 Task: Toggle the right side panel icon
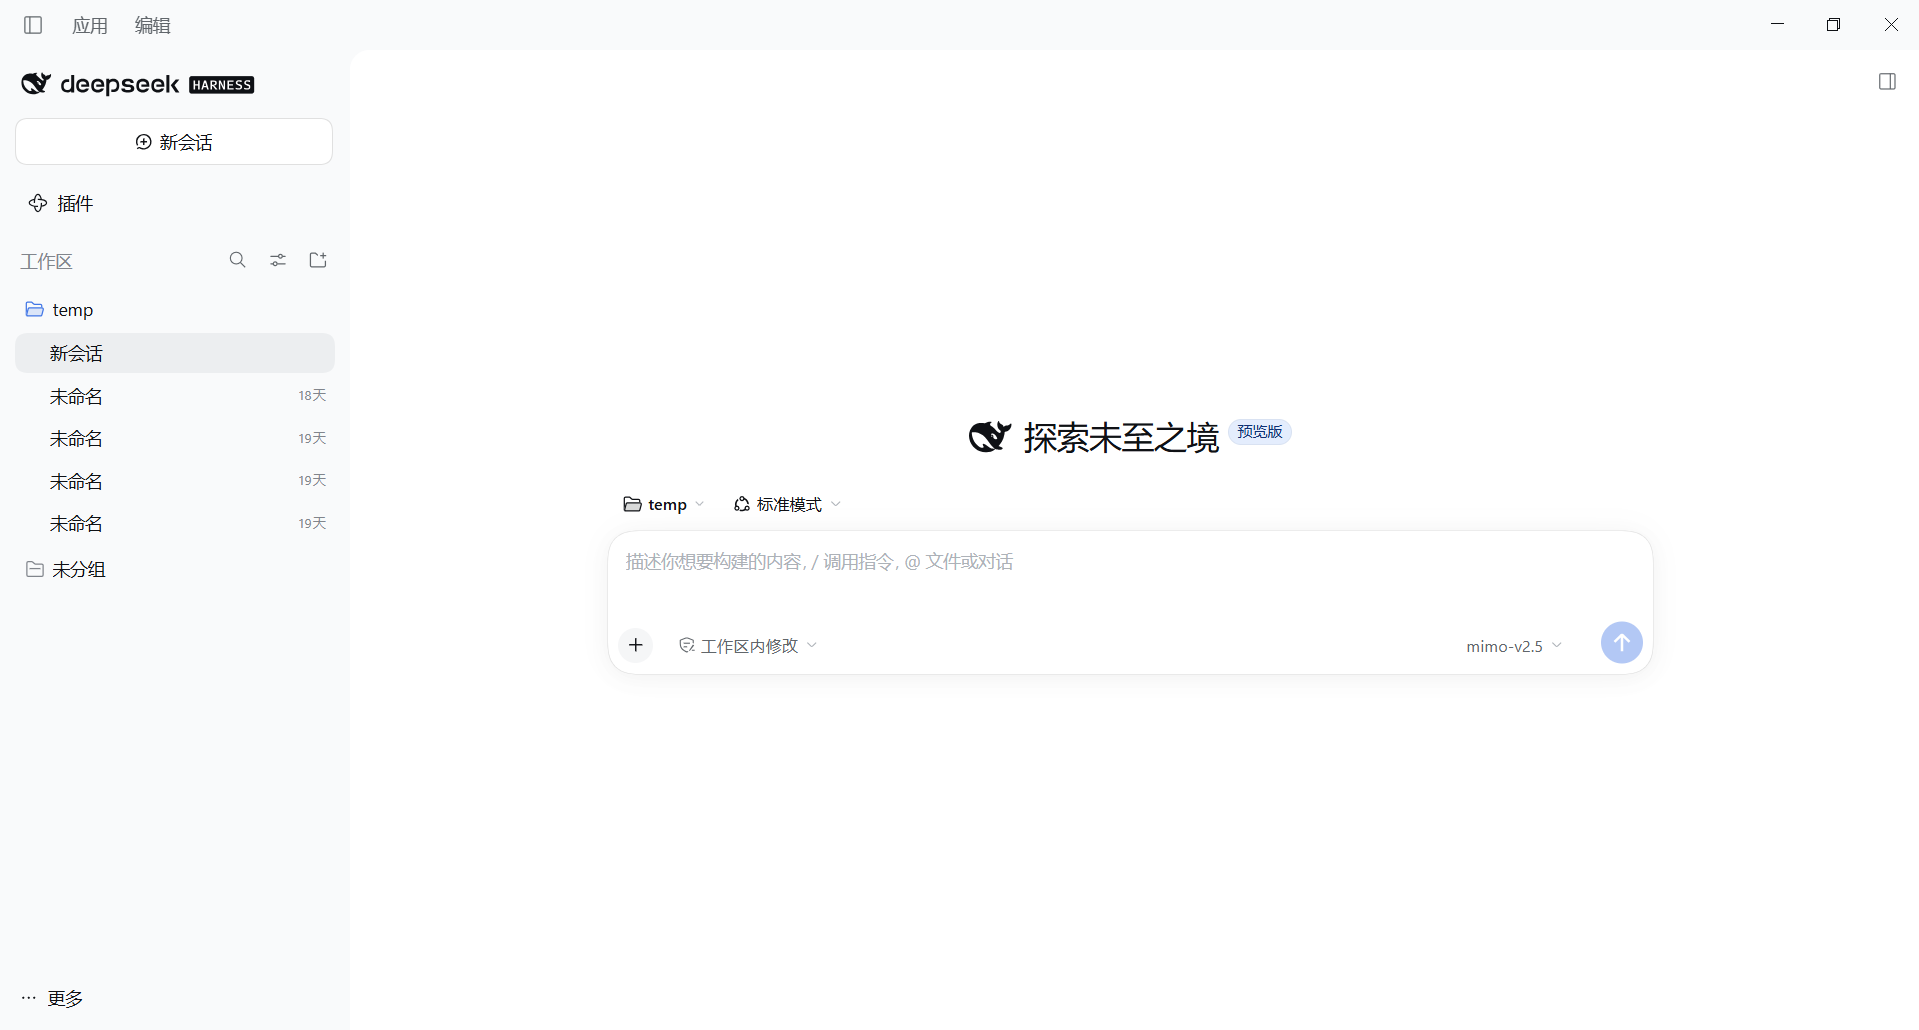1887,82
